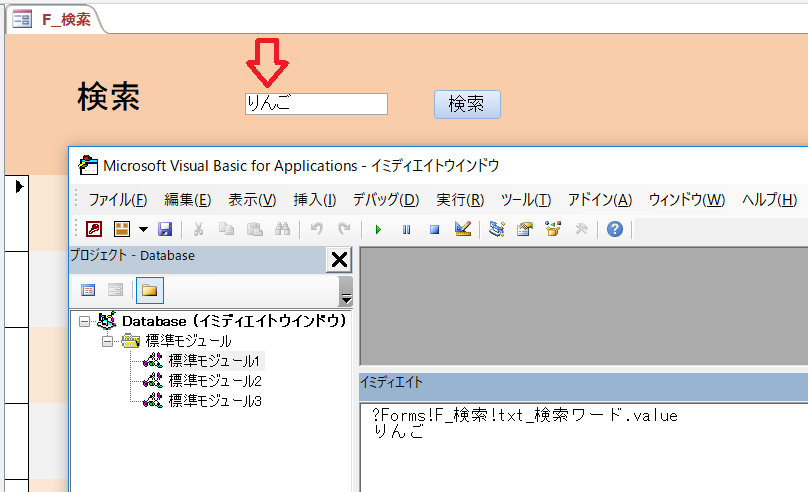Select 標準モジュール2 in the project tree
Viewport: 808px width, 492px height.
[215, 381]
